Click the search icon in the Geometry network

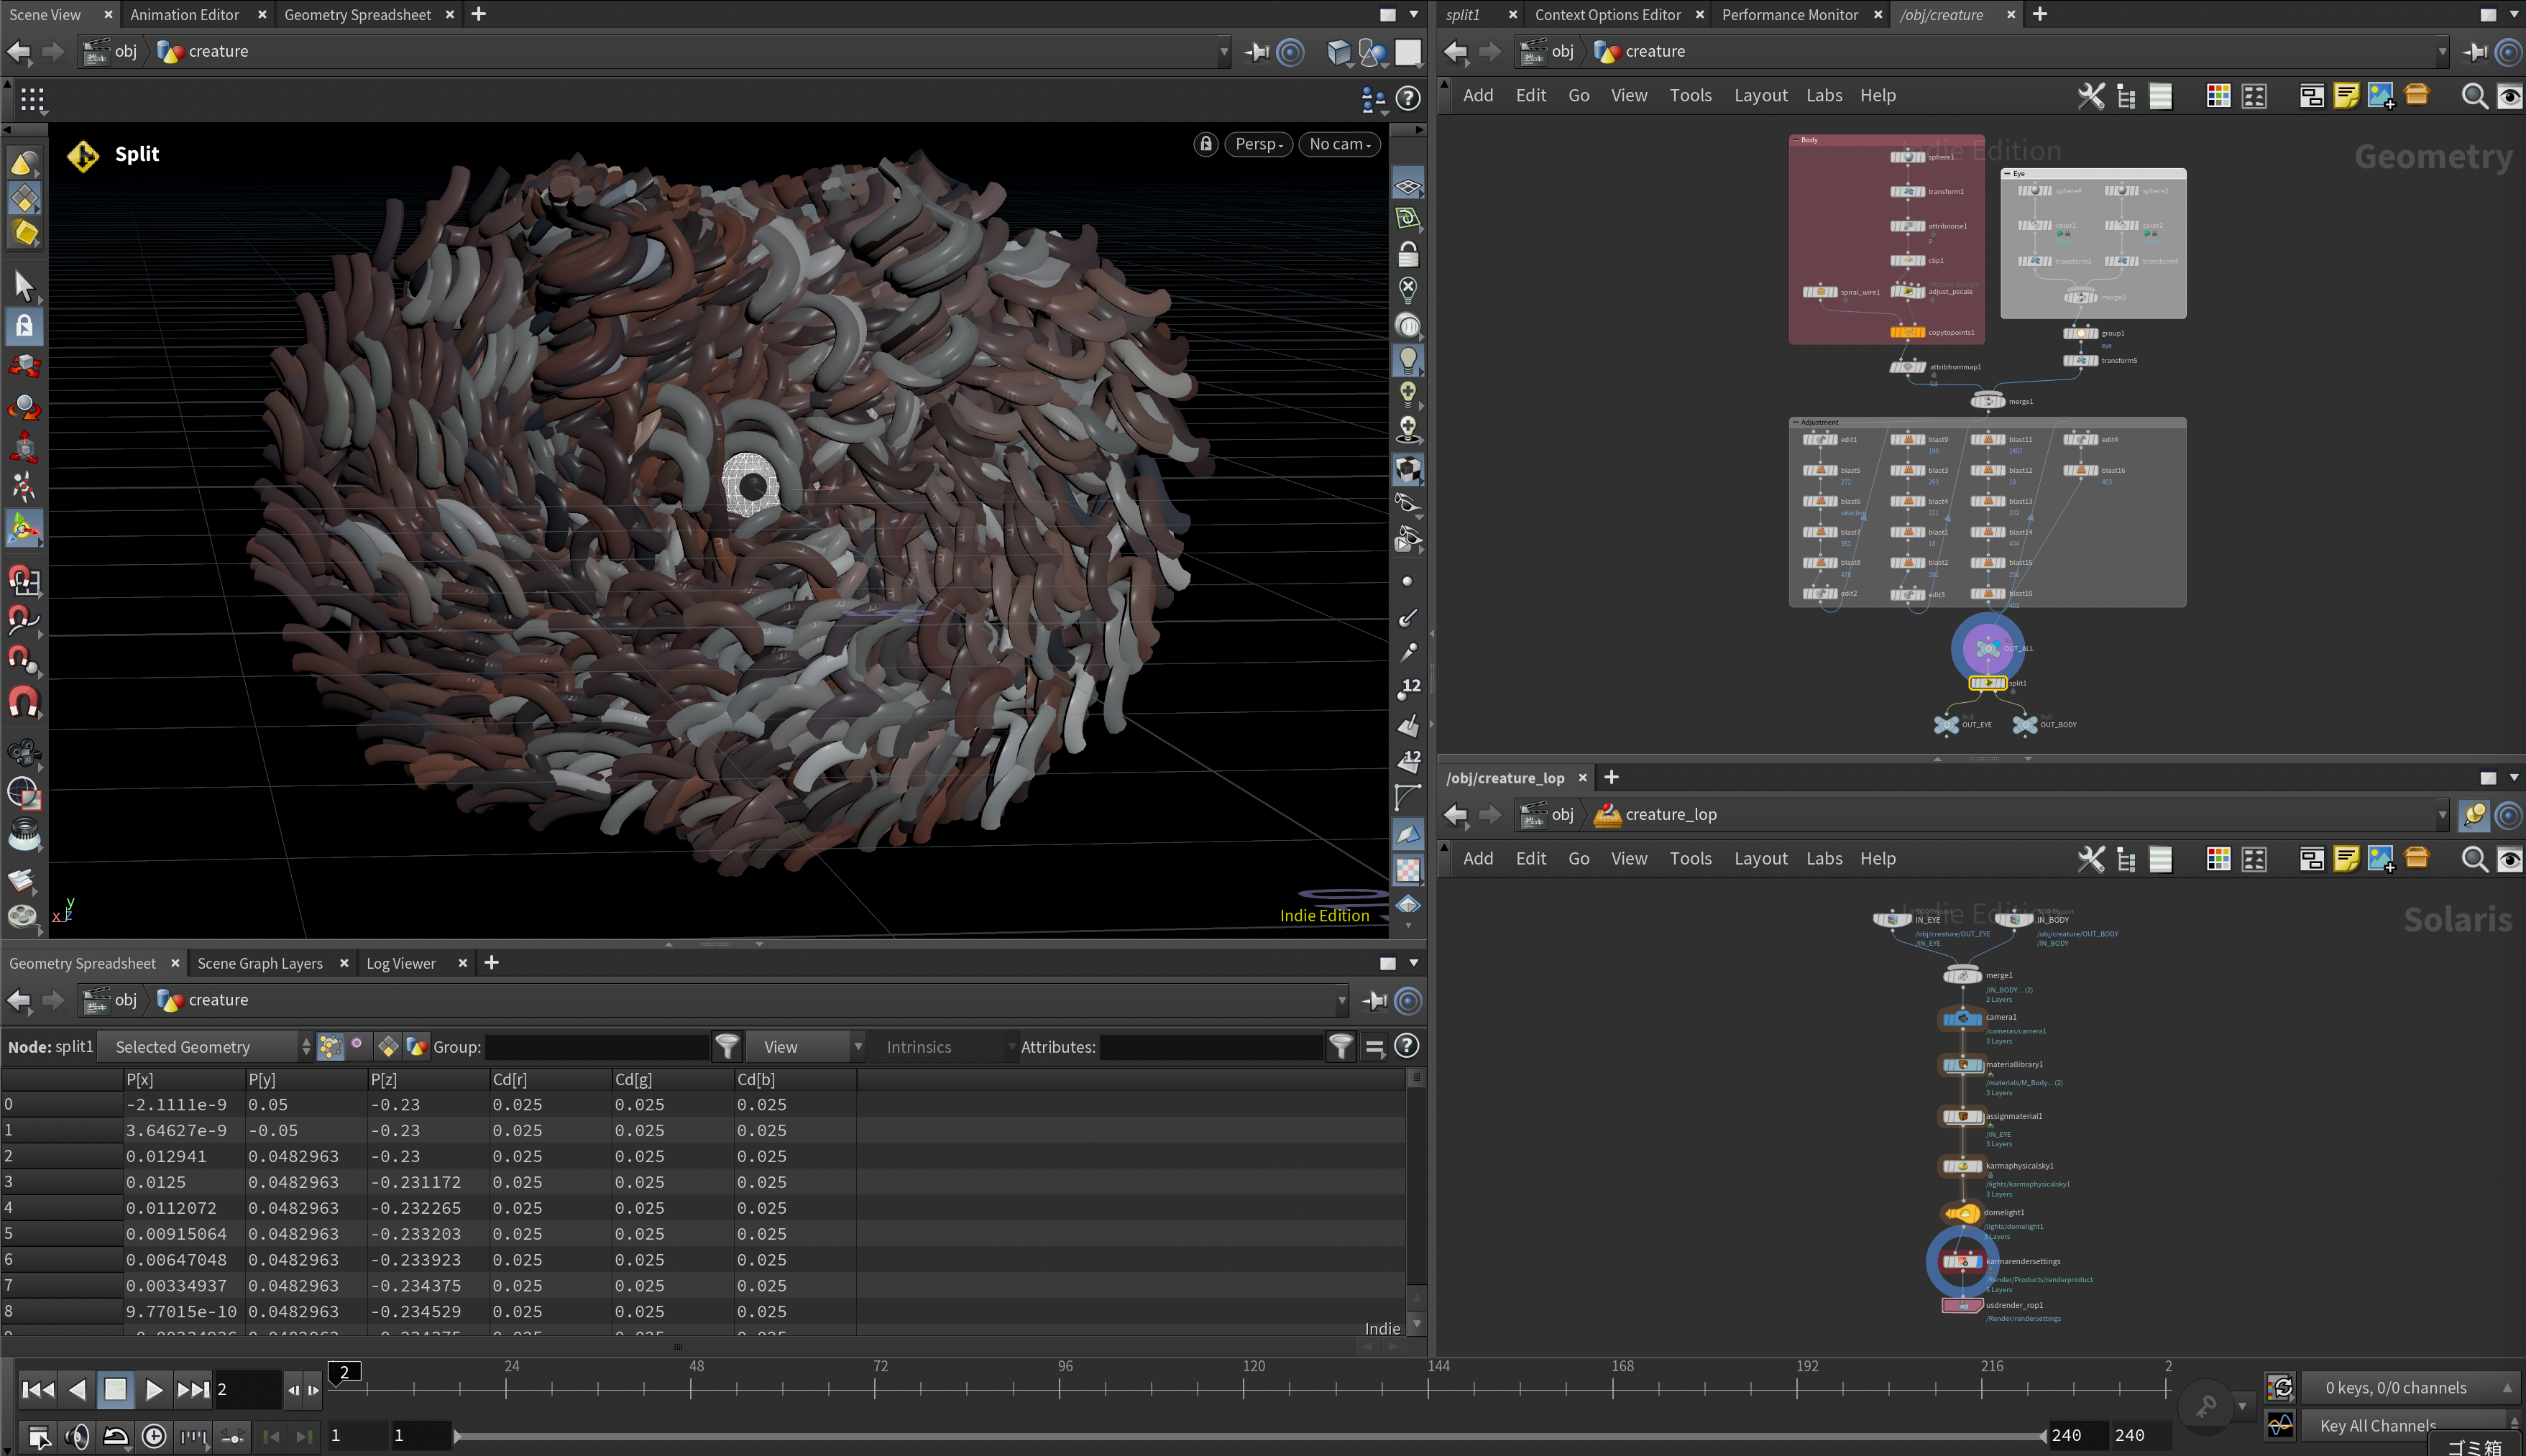[x=2474, y=96]
